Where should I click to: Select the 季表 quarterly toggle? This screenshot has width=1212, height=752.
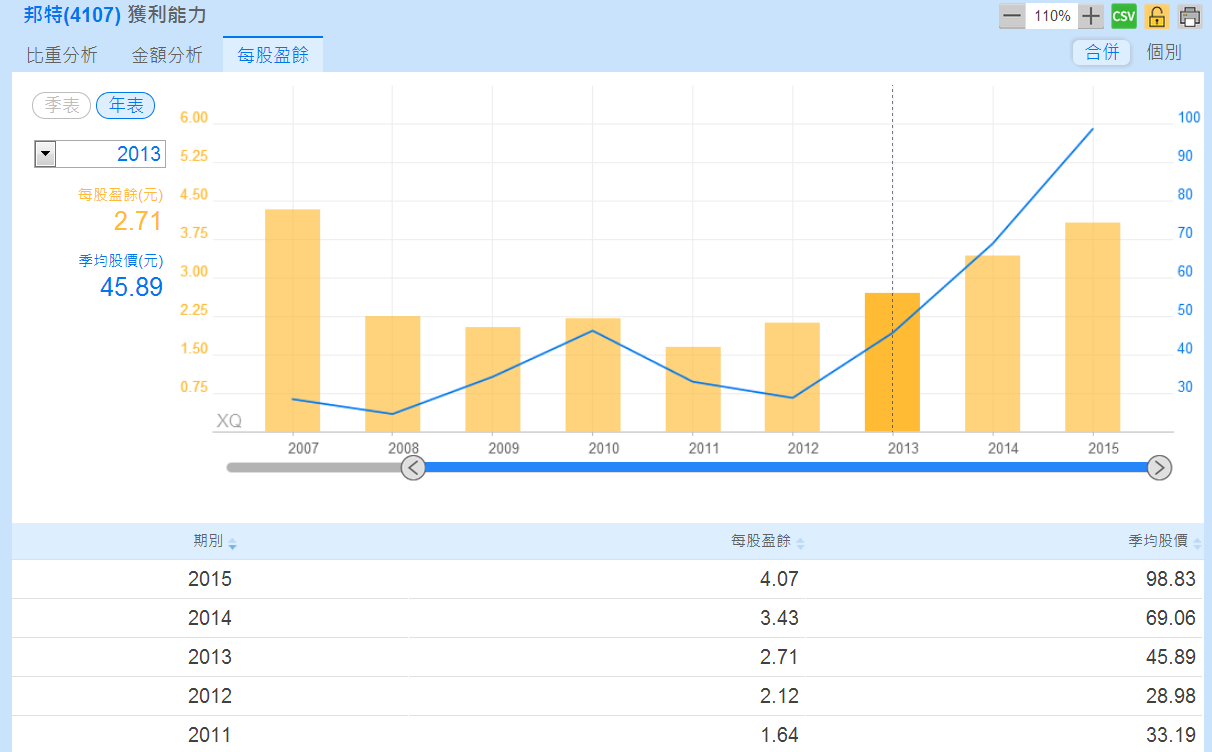62,105
